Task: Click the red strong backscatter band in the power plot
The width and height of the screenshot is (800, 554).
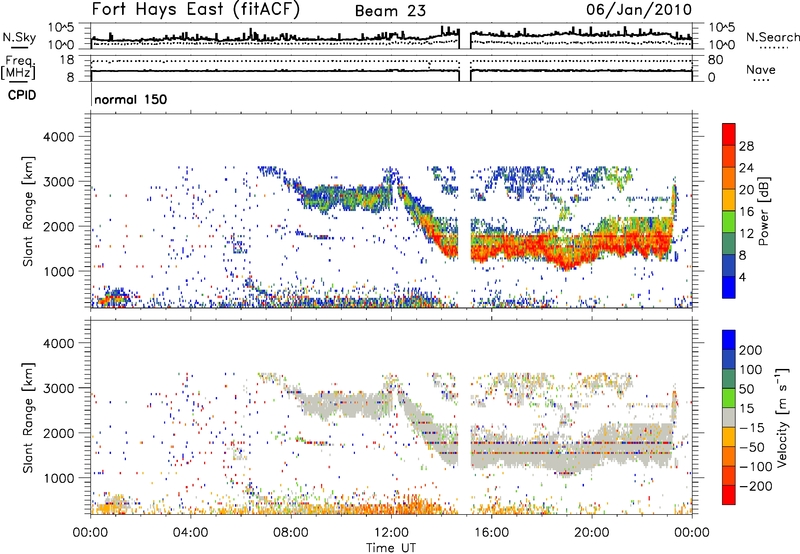Action: (x=571, y=246)
